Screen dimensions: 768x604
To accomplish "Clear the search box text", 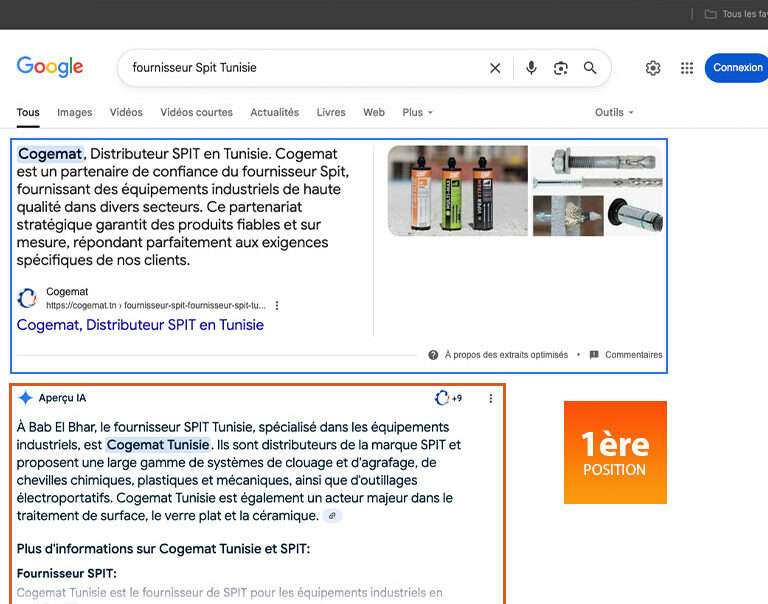I will (495, 68).
